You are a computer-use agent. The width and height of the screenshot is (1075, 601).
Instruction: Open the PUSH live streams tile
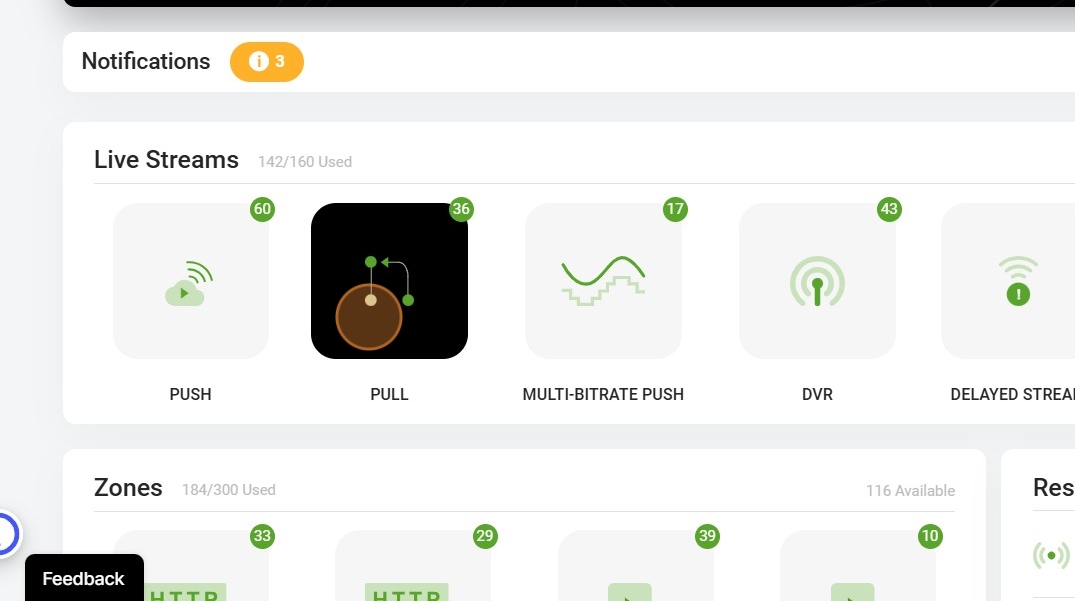(191, 281)
